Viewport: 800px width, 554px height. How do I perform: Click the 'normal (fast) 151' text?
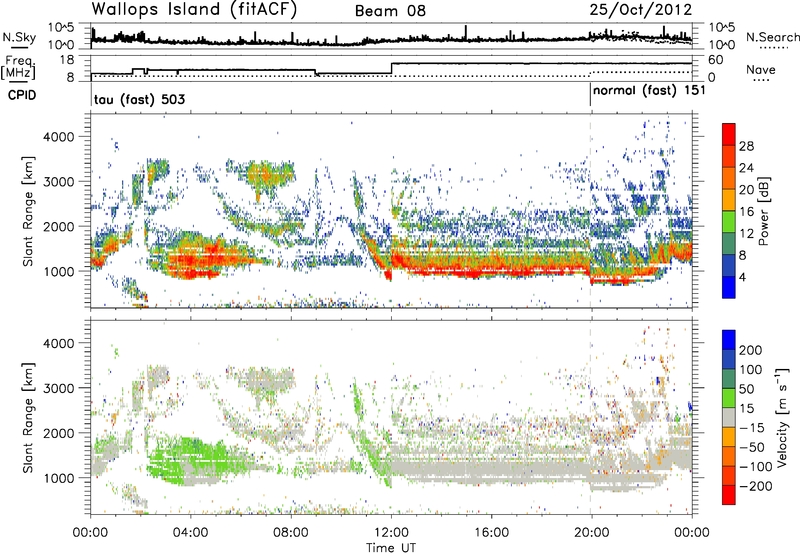point(648,90)
